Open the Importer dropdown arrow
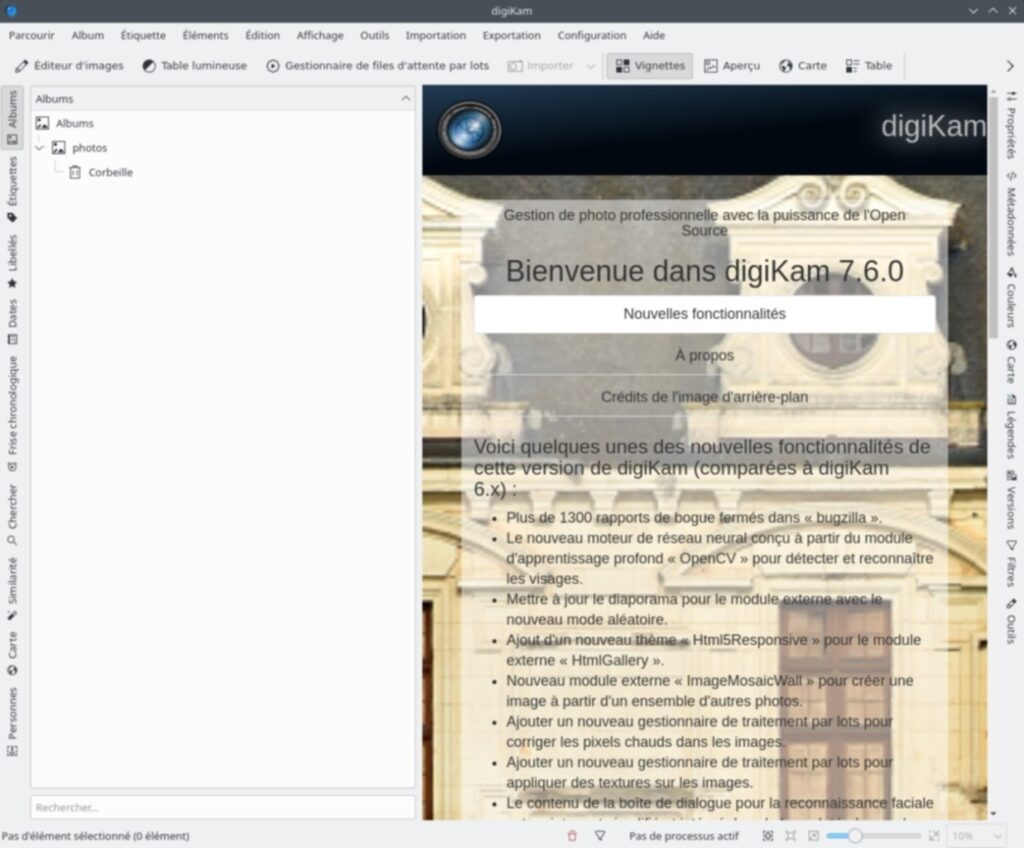This screenshot has height=848, width=1024. click(x=591, y=66)
